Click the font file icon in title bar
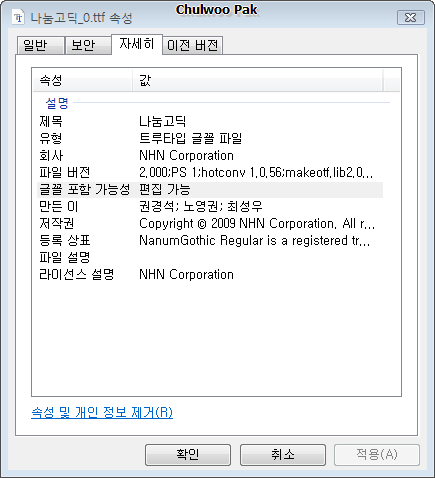 19,17
